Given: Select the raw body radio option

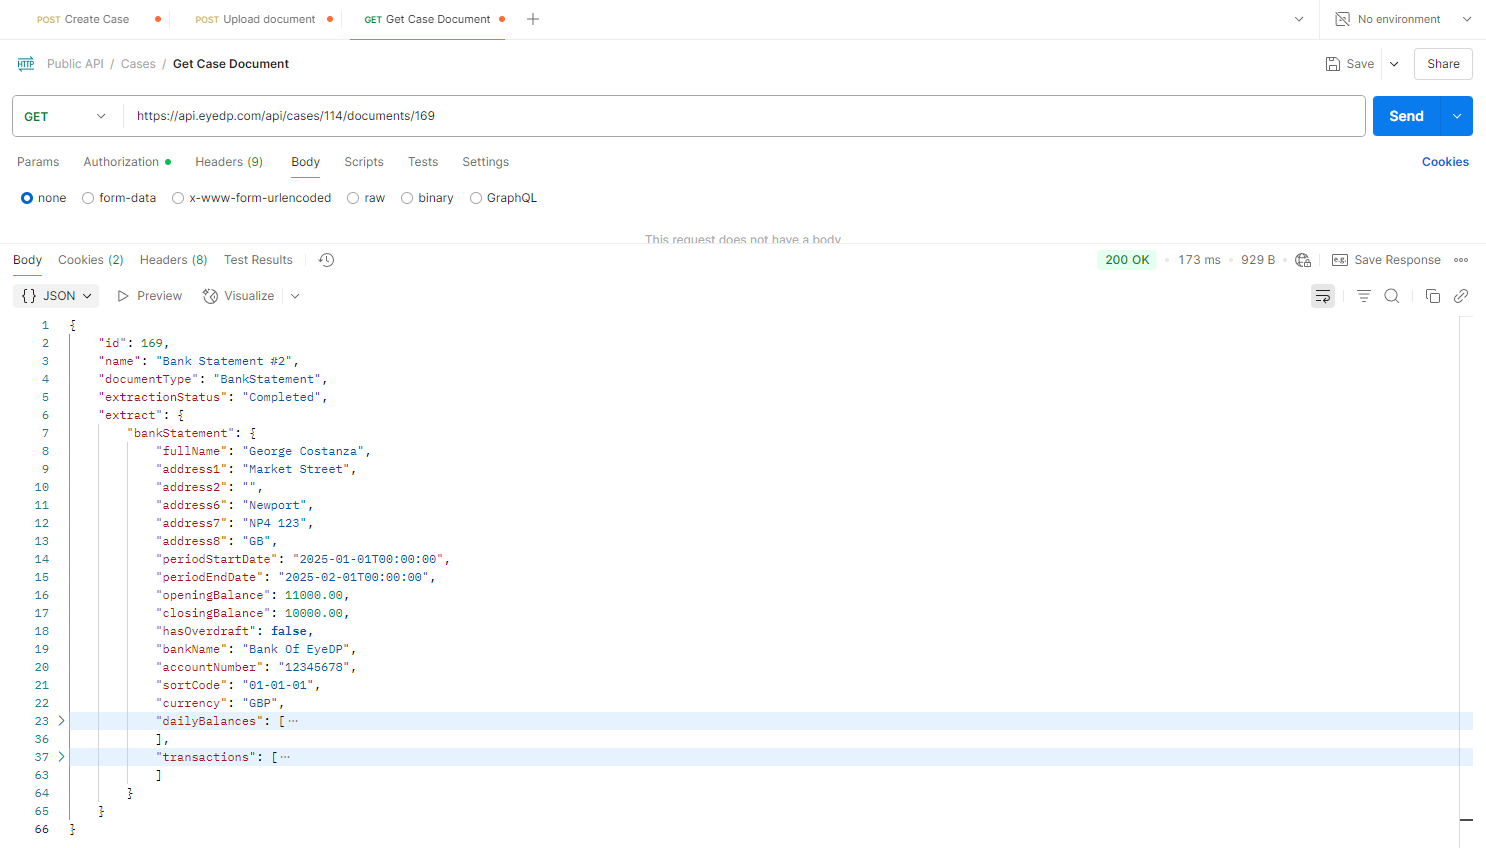Looking at the screenshot, I should pos(353,198).
